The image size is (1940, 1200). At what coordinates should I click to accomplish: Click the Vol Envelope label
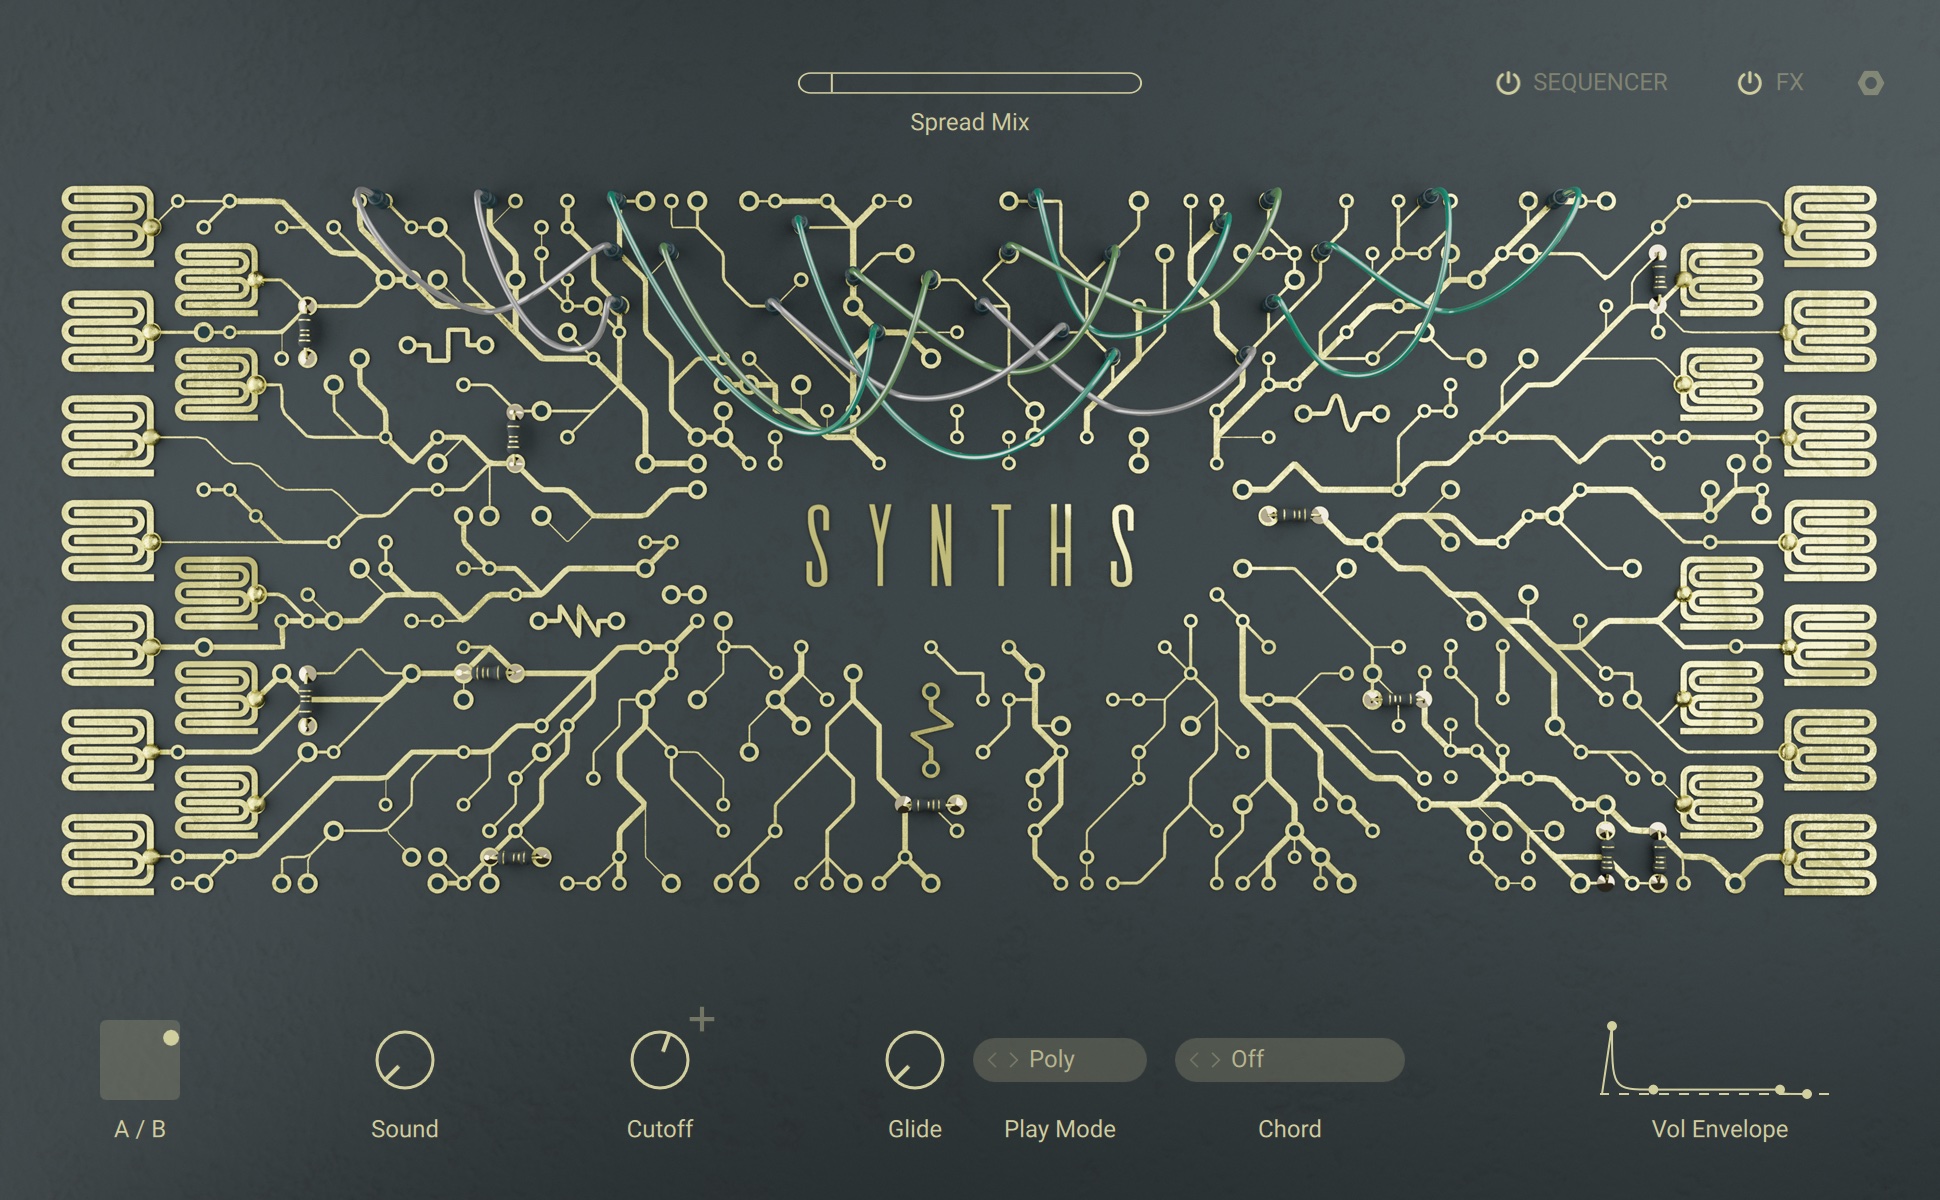pos(1719,1129)
